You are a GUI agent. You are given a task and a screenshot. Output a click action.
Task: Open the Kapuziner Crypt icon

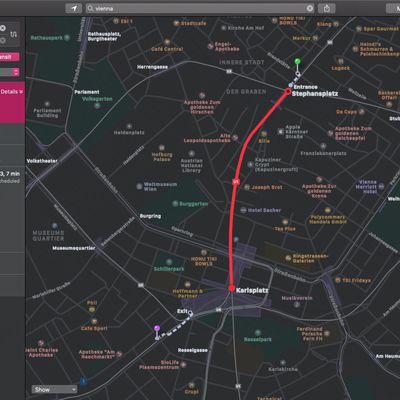(x=250, y=165)
